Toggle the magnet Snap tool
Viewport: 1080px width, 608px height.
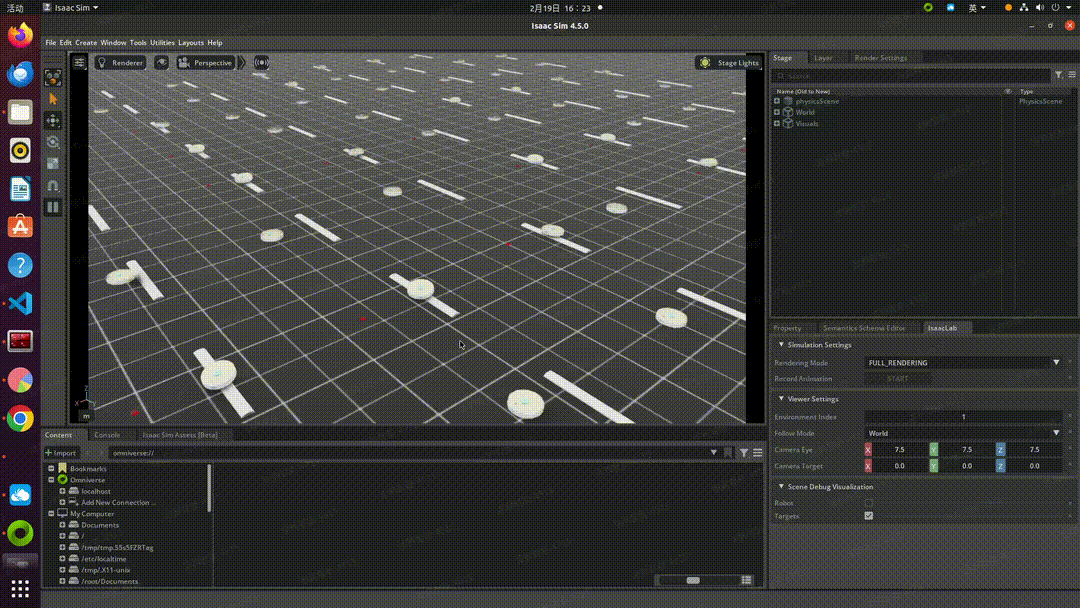[53, 185]
